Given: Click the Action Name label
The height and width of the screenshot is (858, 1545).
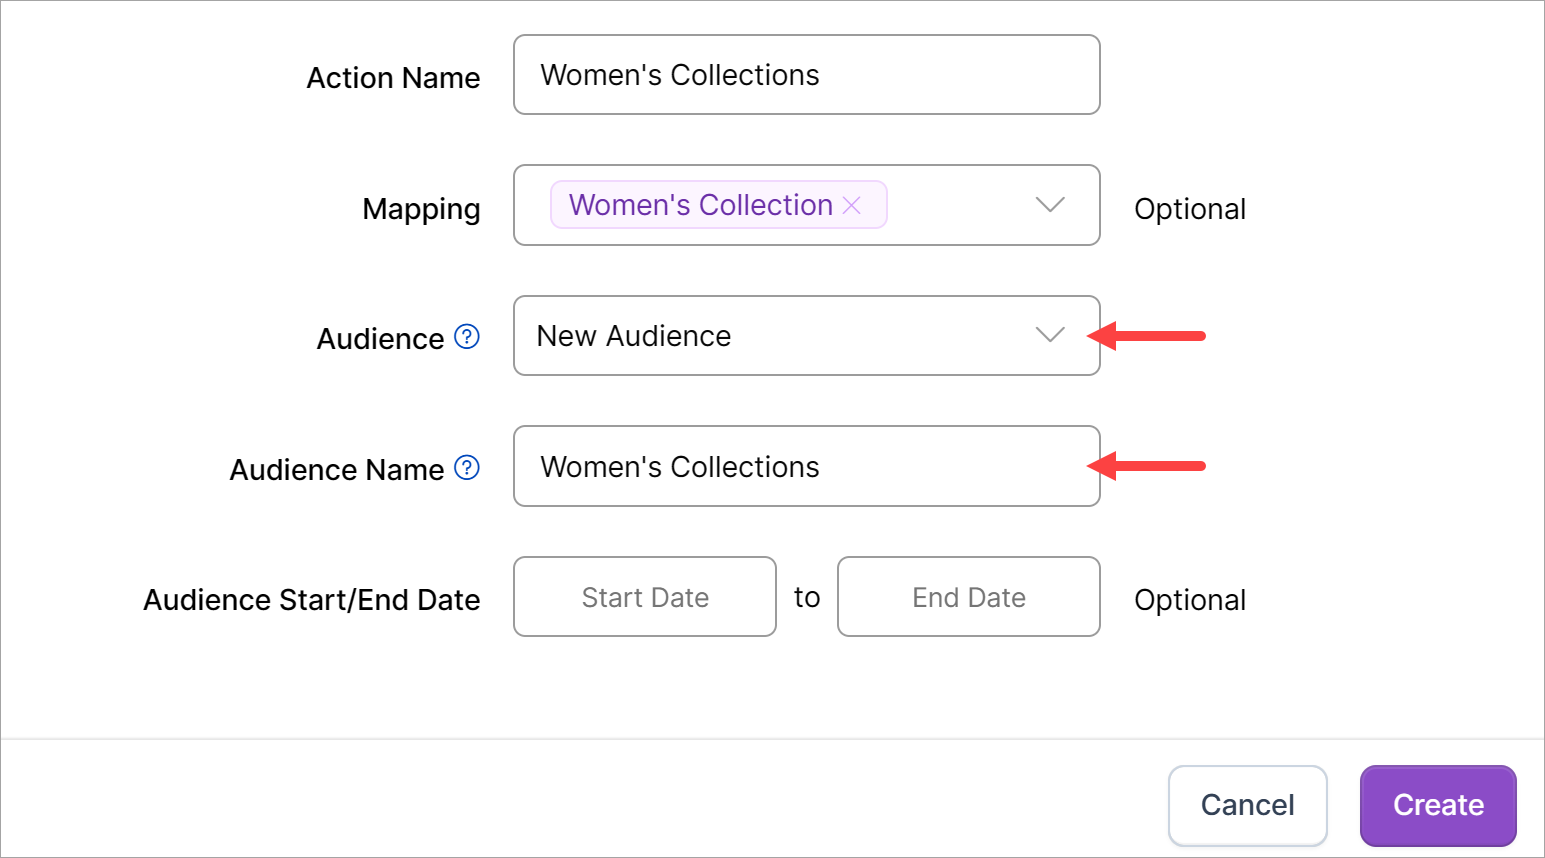Looking at the screenshot, I should tap(393, 78).
